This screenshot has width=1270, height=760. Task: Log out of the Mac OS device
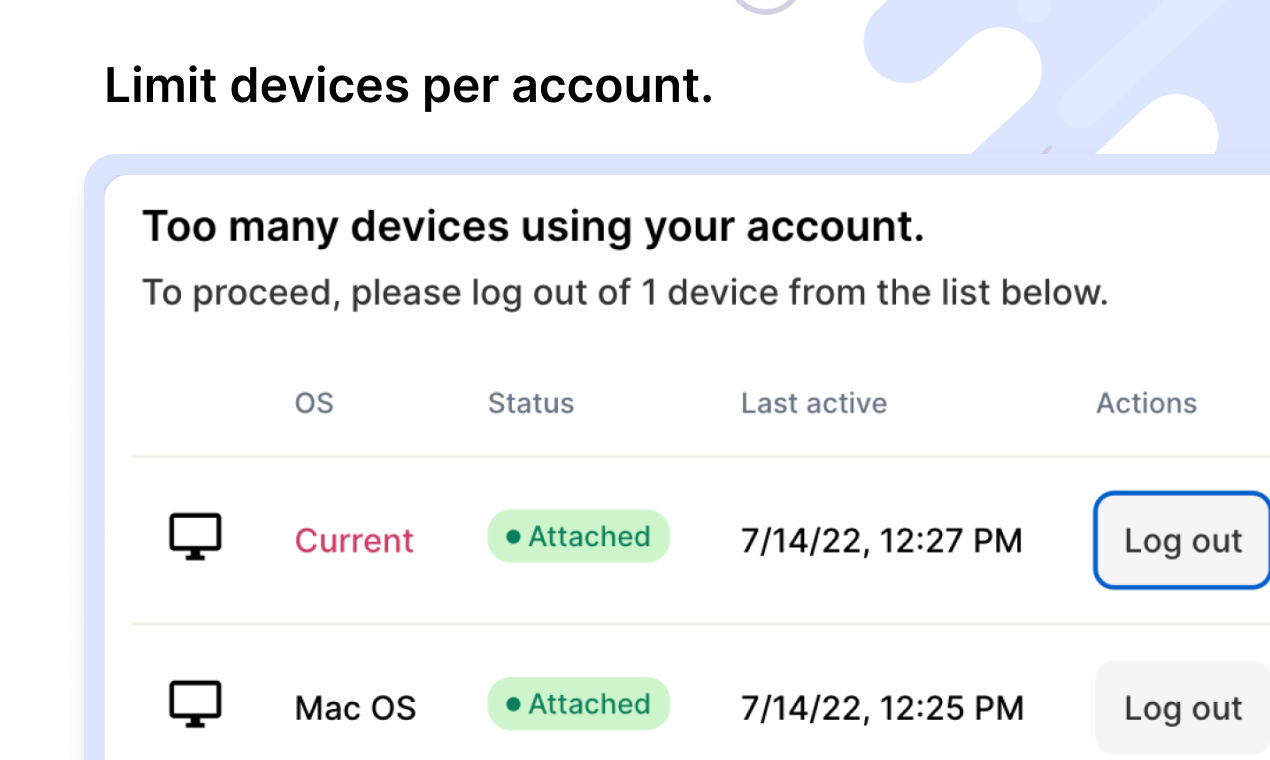[x=1182, y=707]
